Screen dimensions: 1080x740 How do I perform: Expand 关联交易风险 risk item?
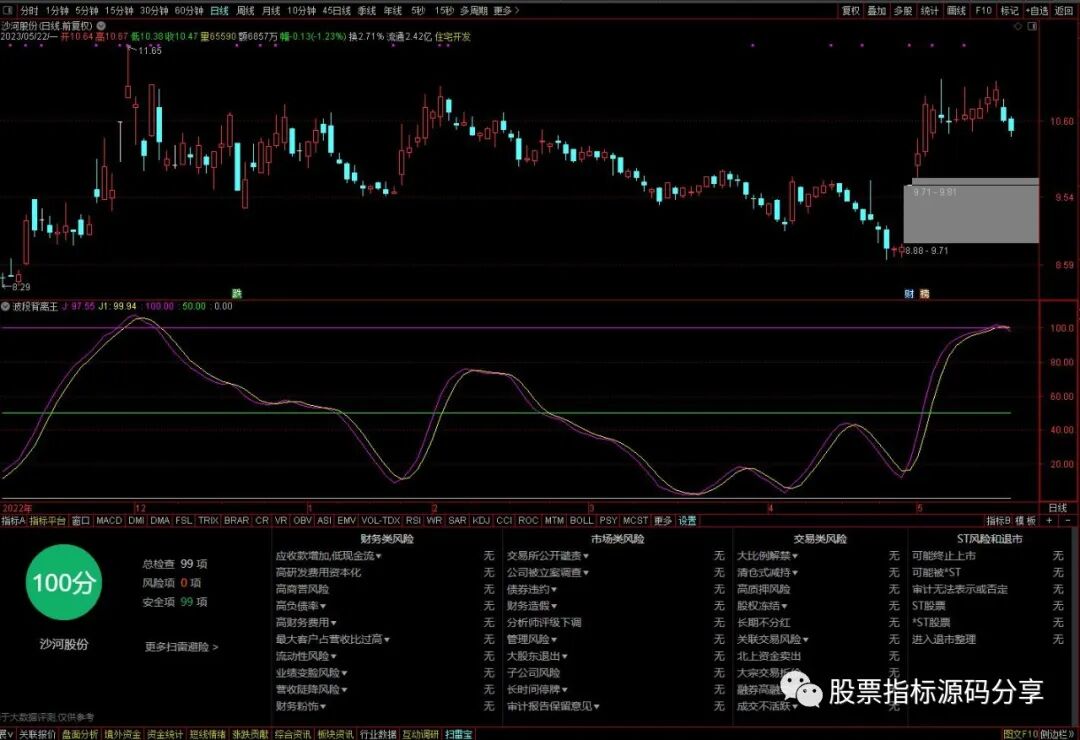773,639
